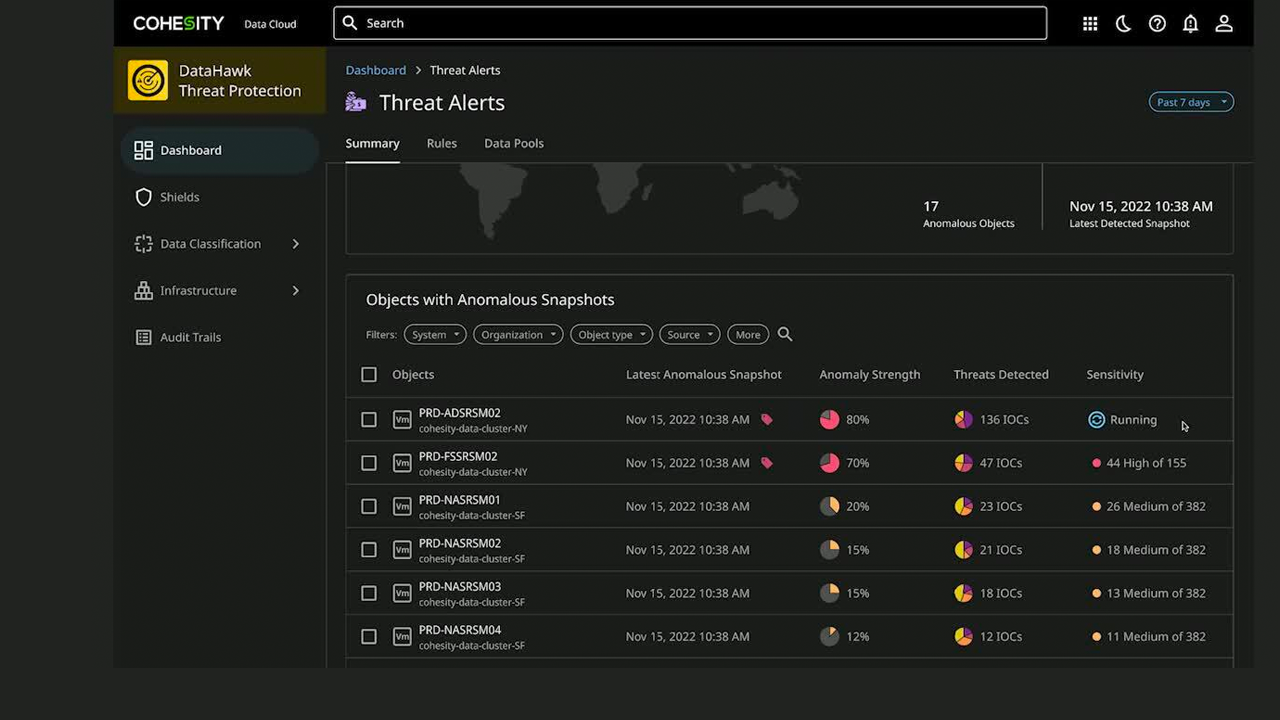Check the PRD-ADSRSM02 row checkbox
Viewport: 1280px width, 720px height.
[369, 420]
